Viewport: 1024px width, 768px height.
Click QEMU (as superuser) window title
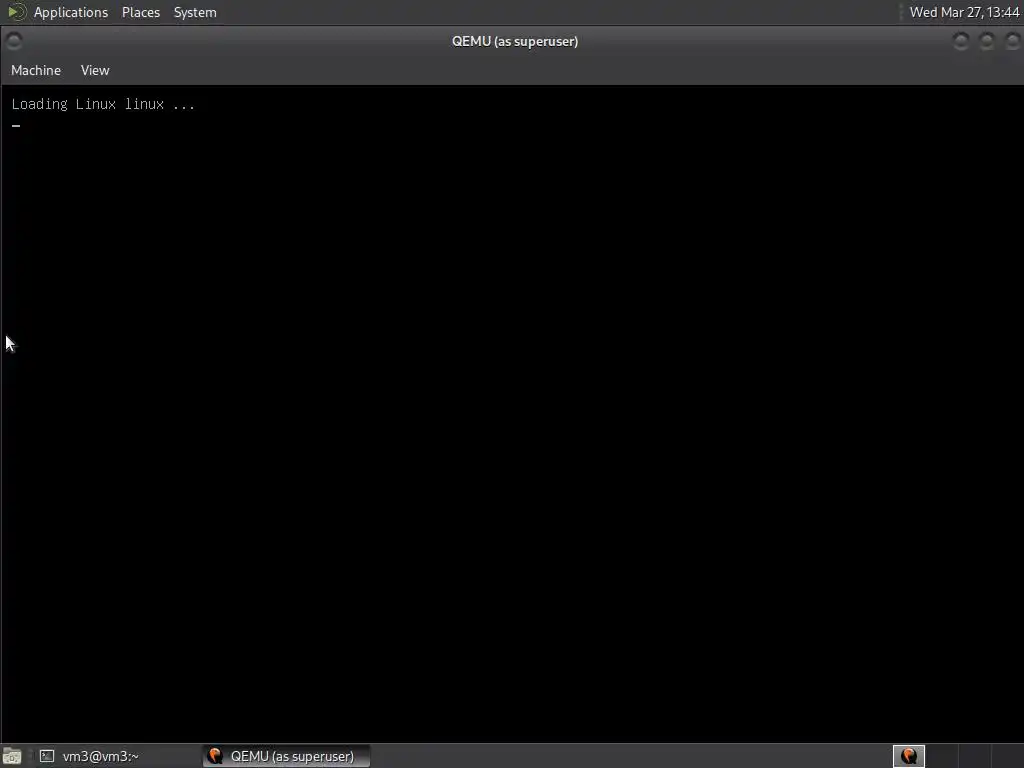tap(515, 41)
